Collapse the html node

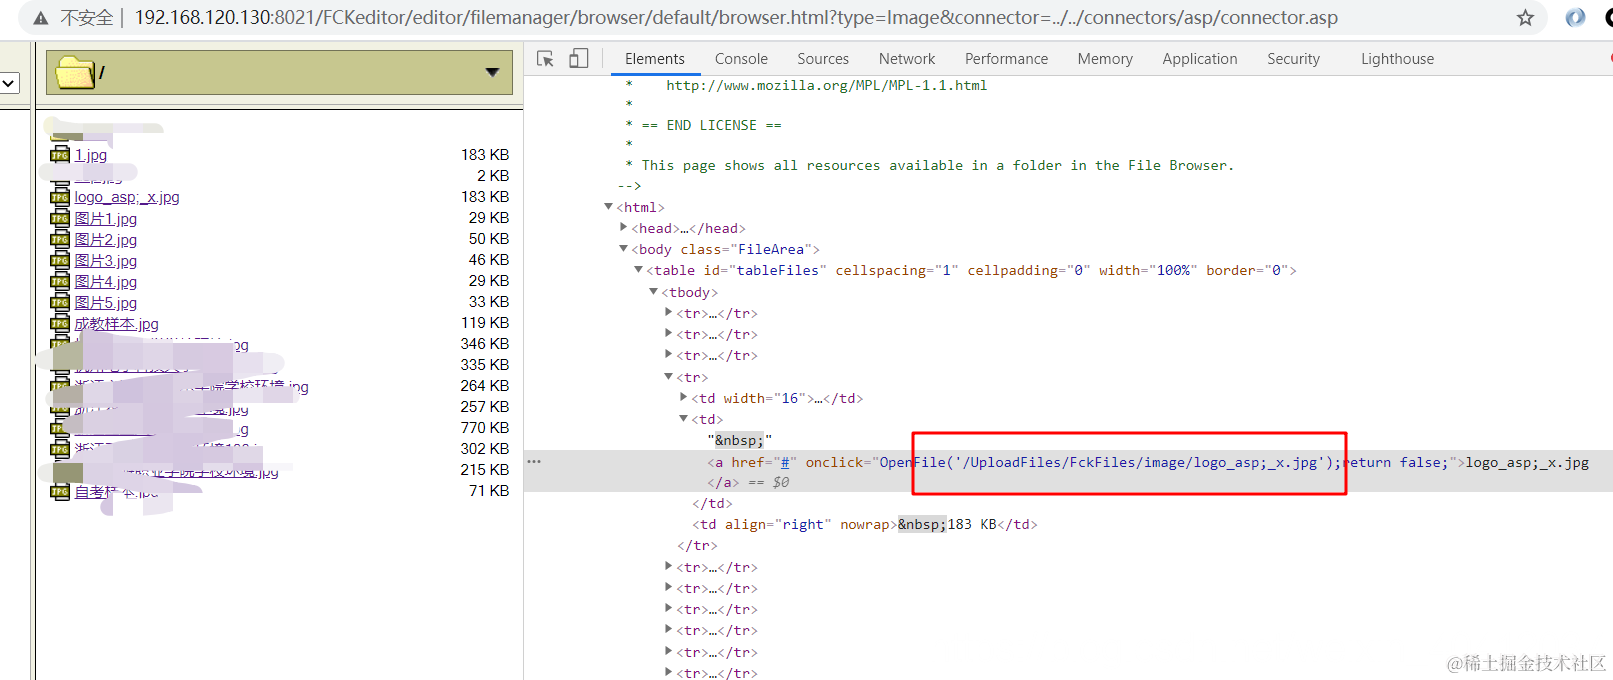(x=609, y=207)
